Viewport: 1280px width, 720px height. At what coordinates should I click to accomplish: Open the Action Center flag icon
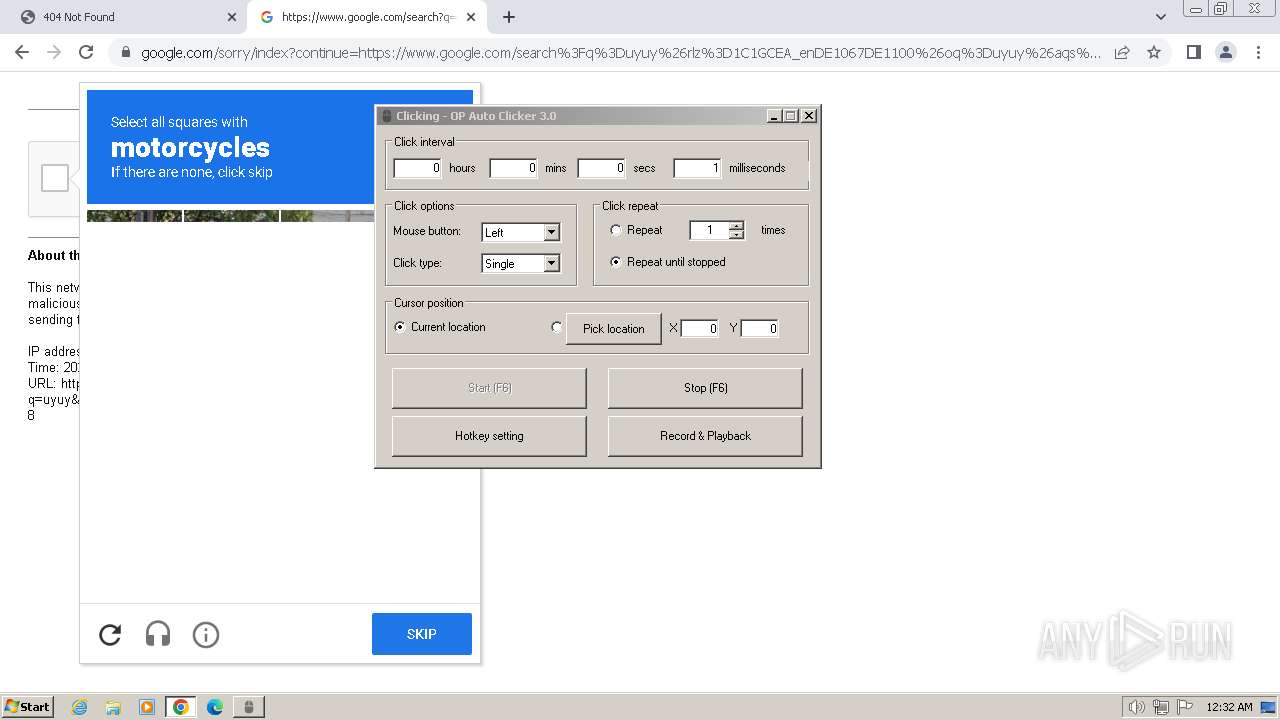pyautogui.click(x=1184, y=707)
